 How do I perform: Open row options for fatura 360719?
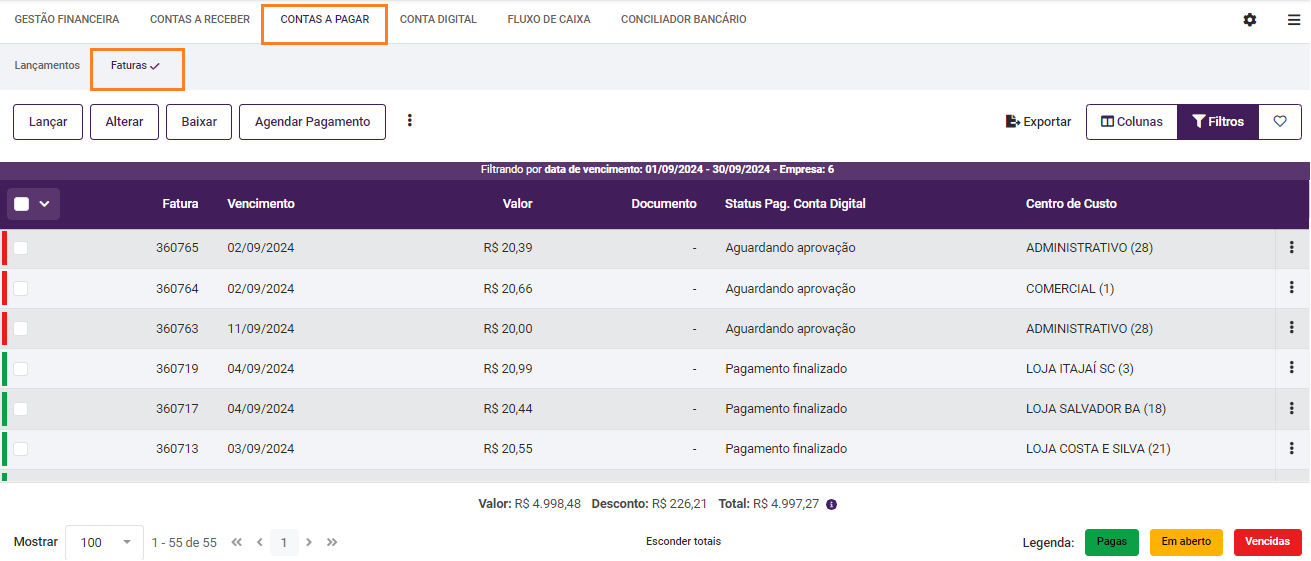point(1292,368)
